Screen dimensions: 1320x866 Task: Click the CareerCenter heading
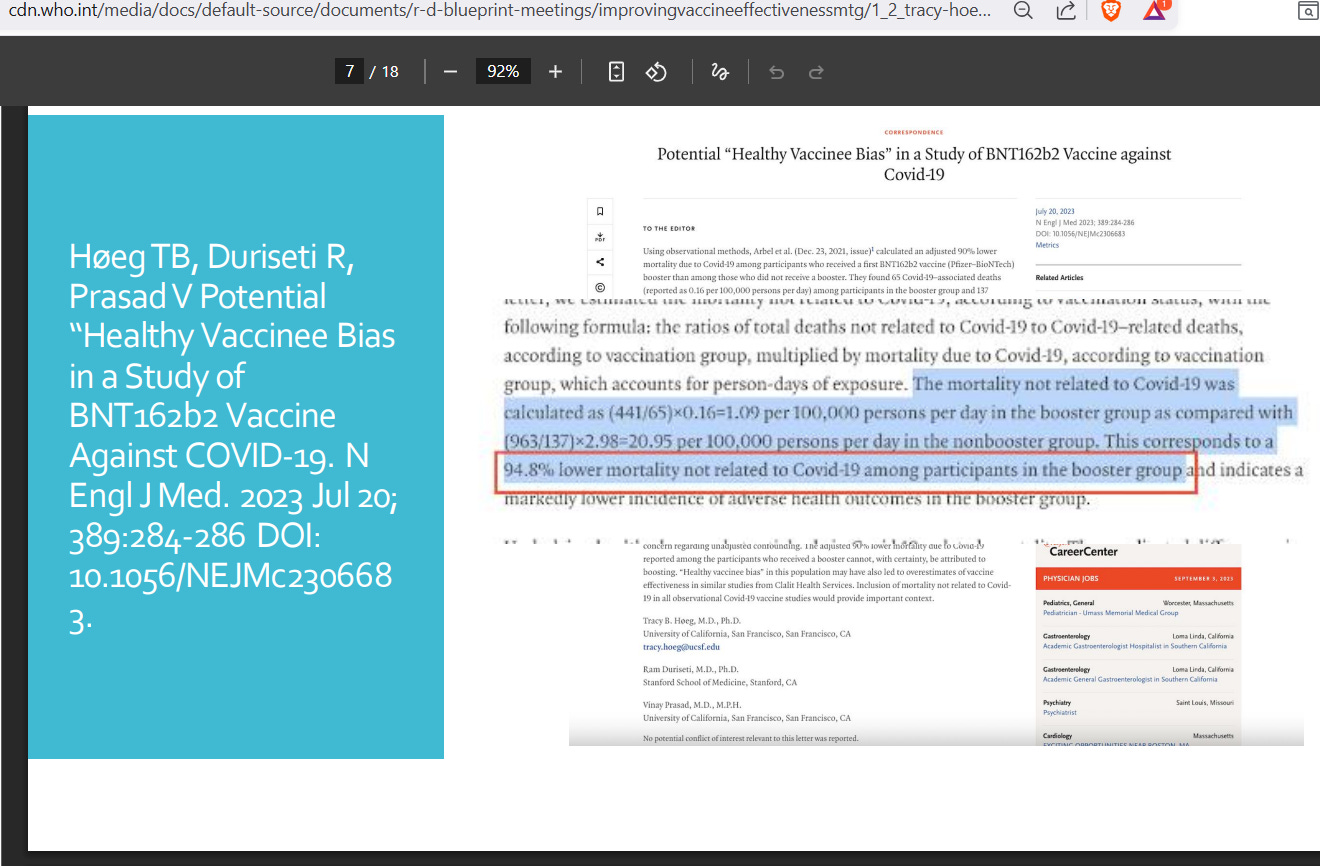click(x=1083, y=551)
